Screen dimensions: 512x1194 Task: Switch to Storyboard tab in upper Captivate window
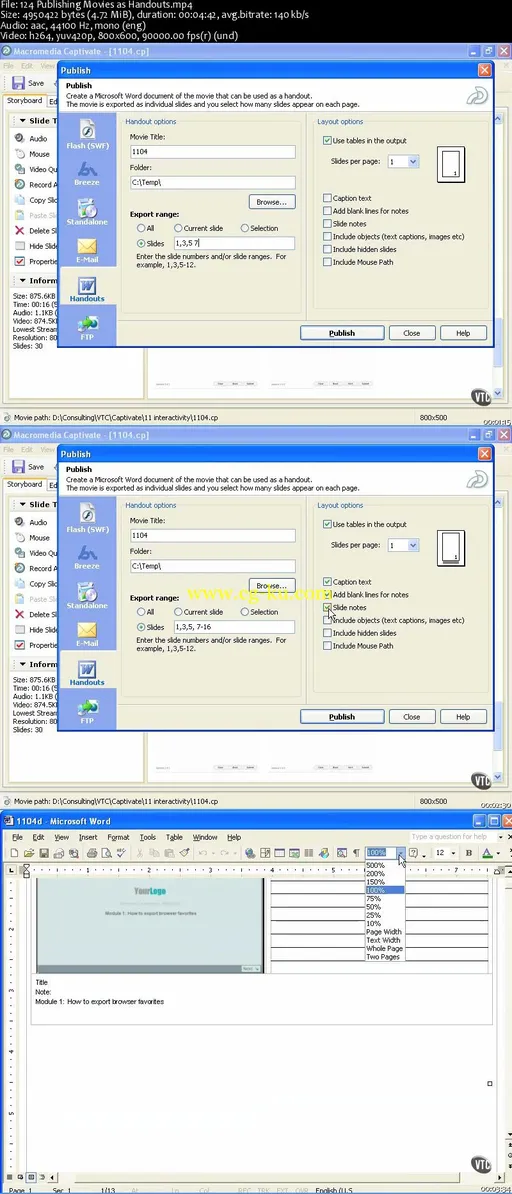[x=24, y=101]
